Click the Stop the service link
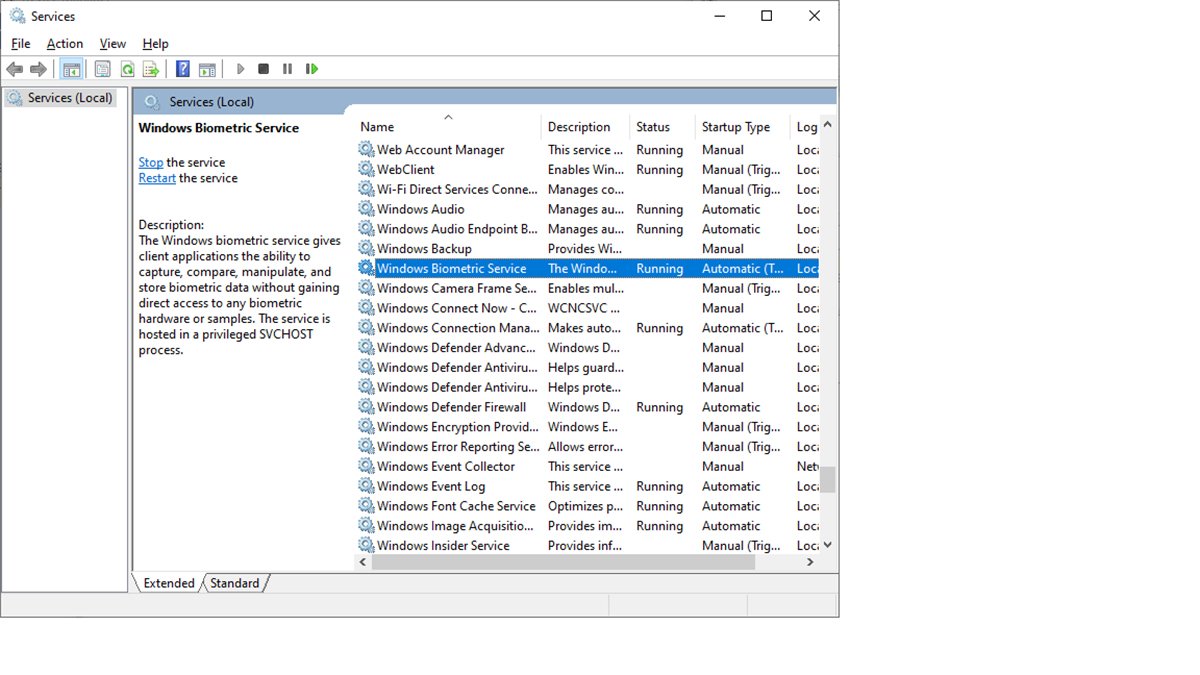The width and height of the screenshot is (1200, 675). point(150,161)
